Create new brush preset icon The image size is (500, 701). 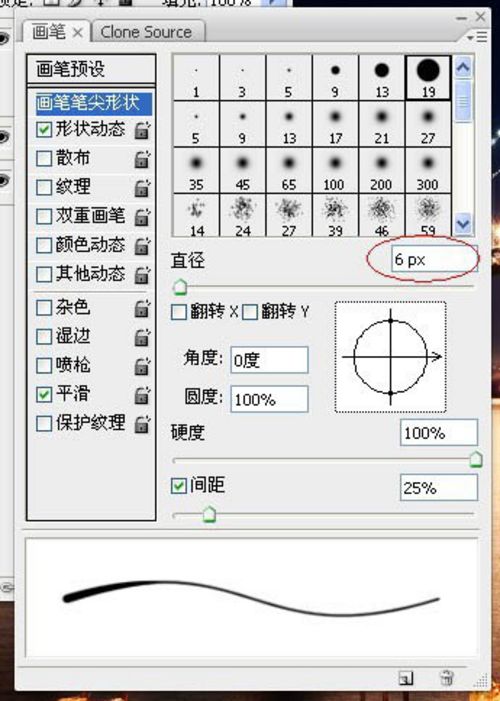pos(406,678)
